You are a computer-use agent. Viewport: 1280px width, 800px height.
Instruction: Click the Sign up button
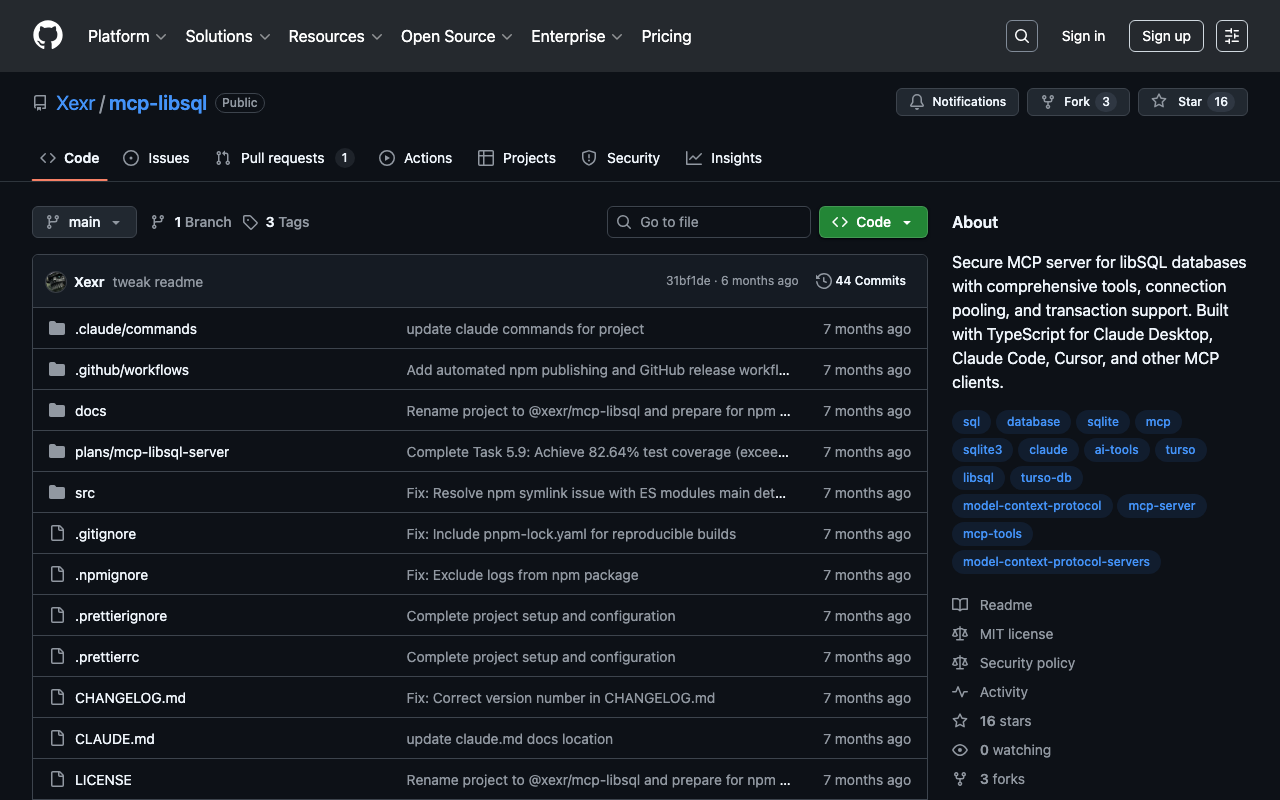tap(1165, 36)
